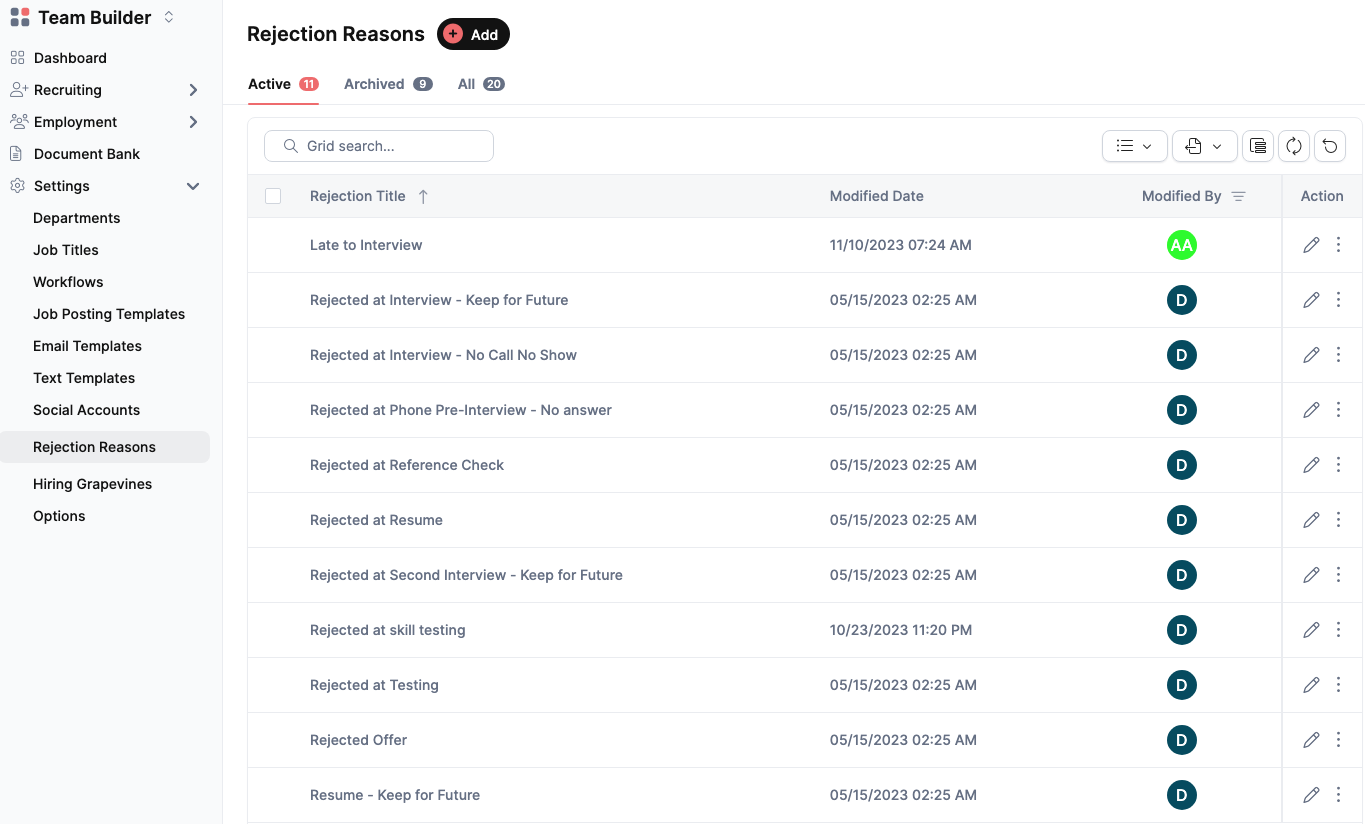This screenshot has width=1365, height=824.
Task: Edit the Rejected at Reference Check reason
Action: pos(1311,465)
